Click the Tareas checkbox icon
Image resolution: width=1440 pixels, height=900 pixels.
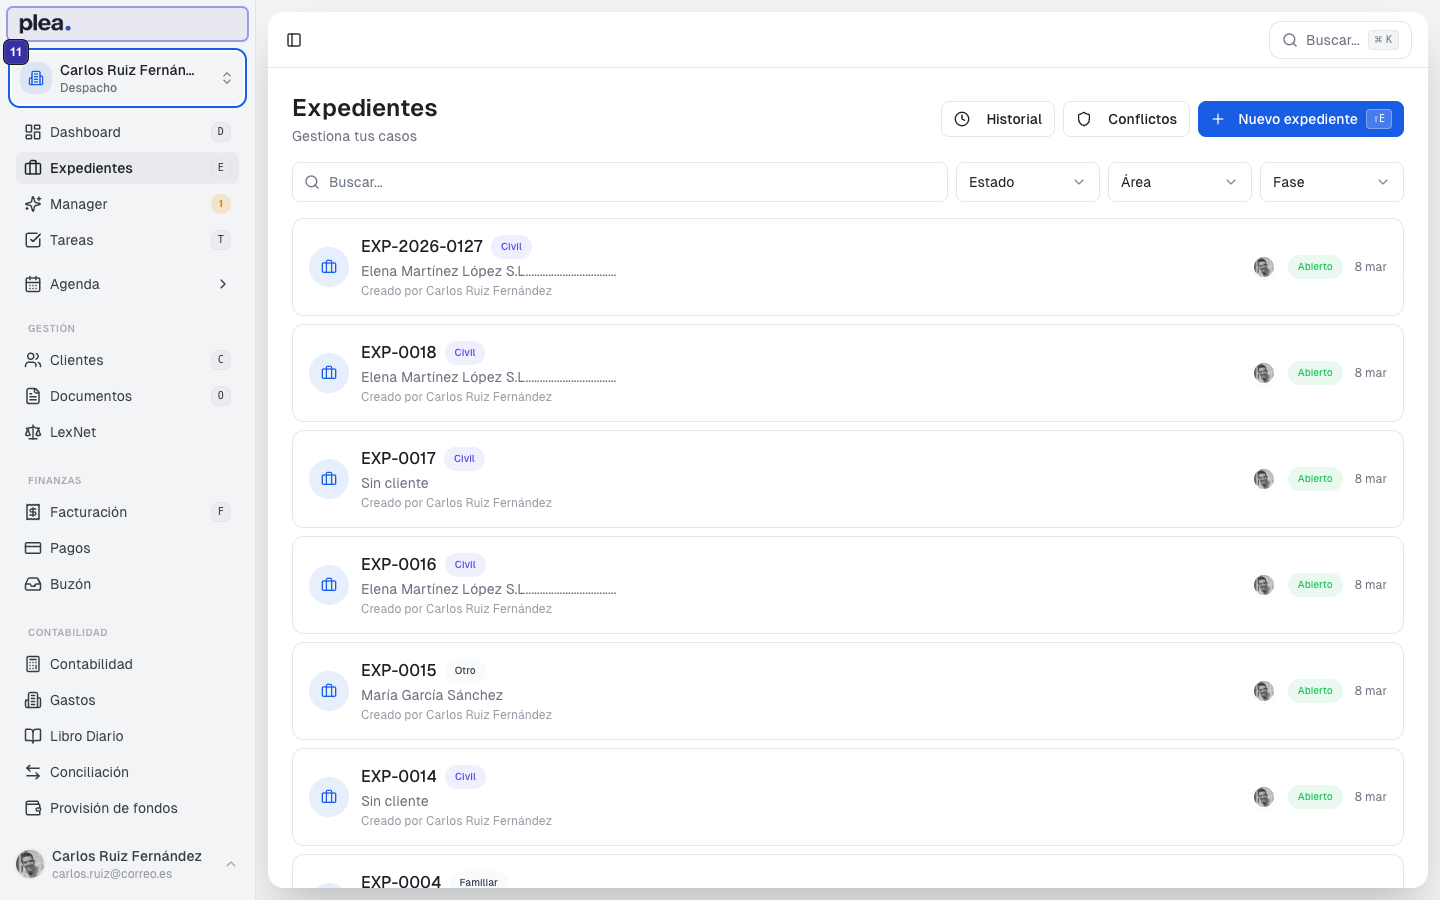(33, 240)
